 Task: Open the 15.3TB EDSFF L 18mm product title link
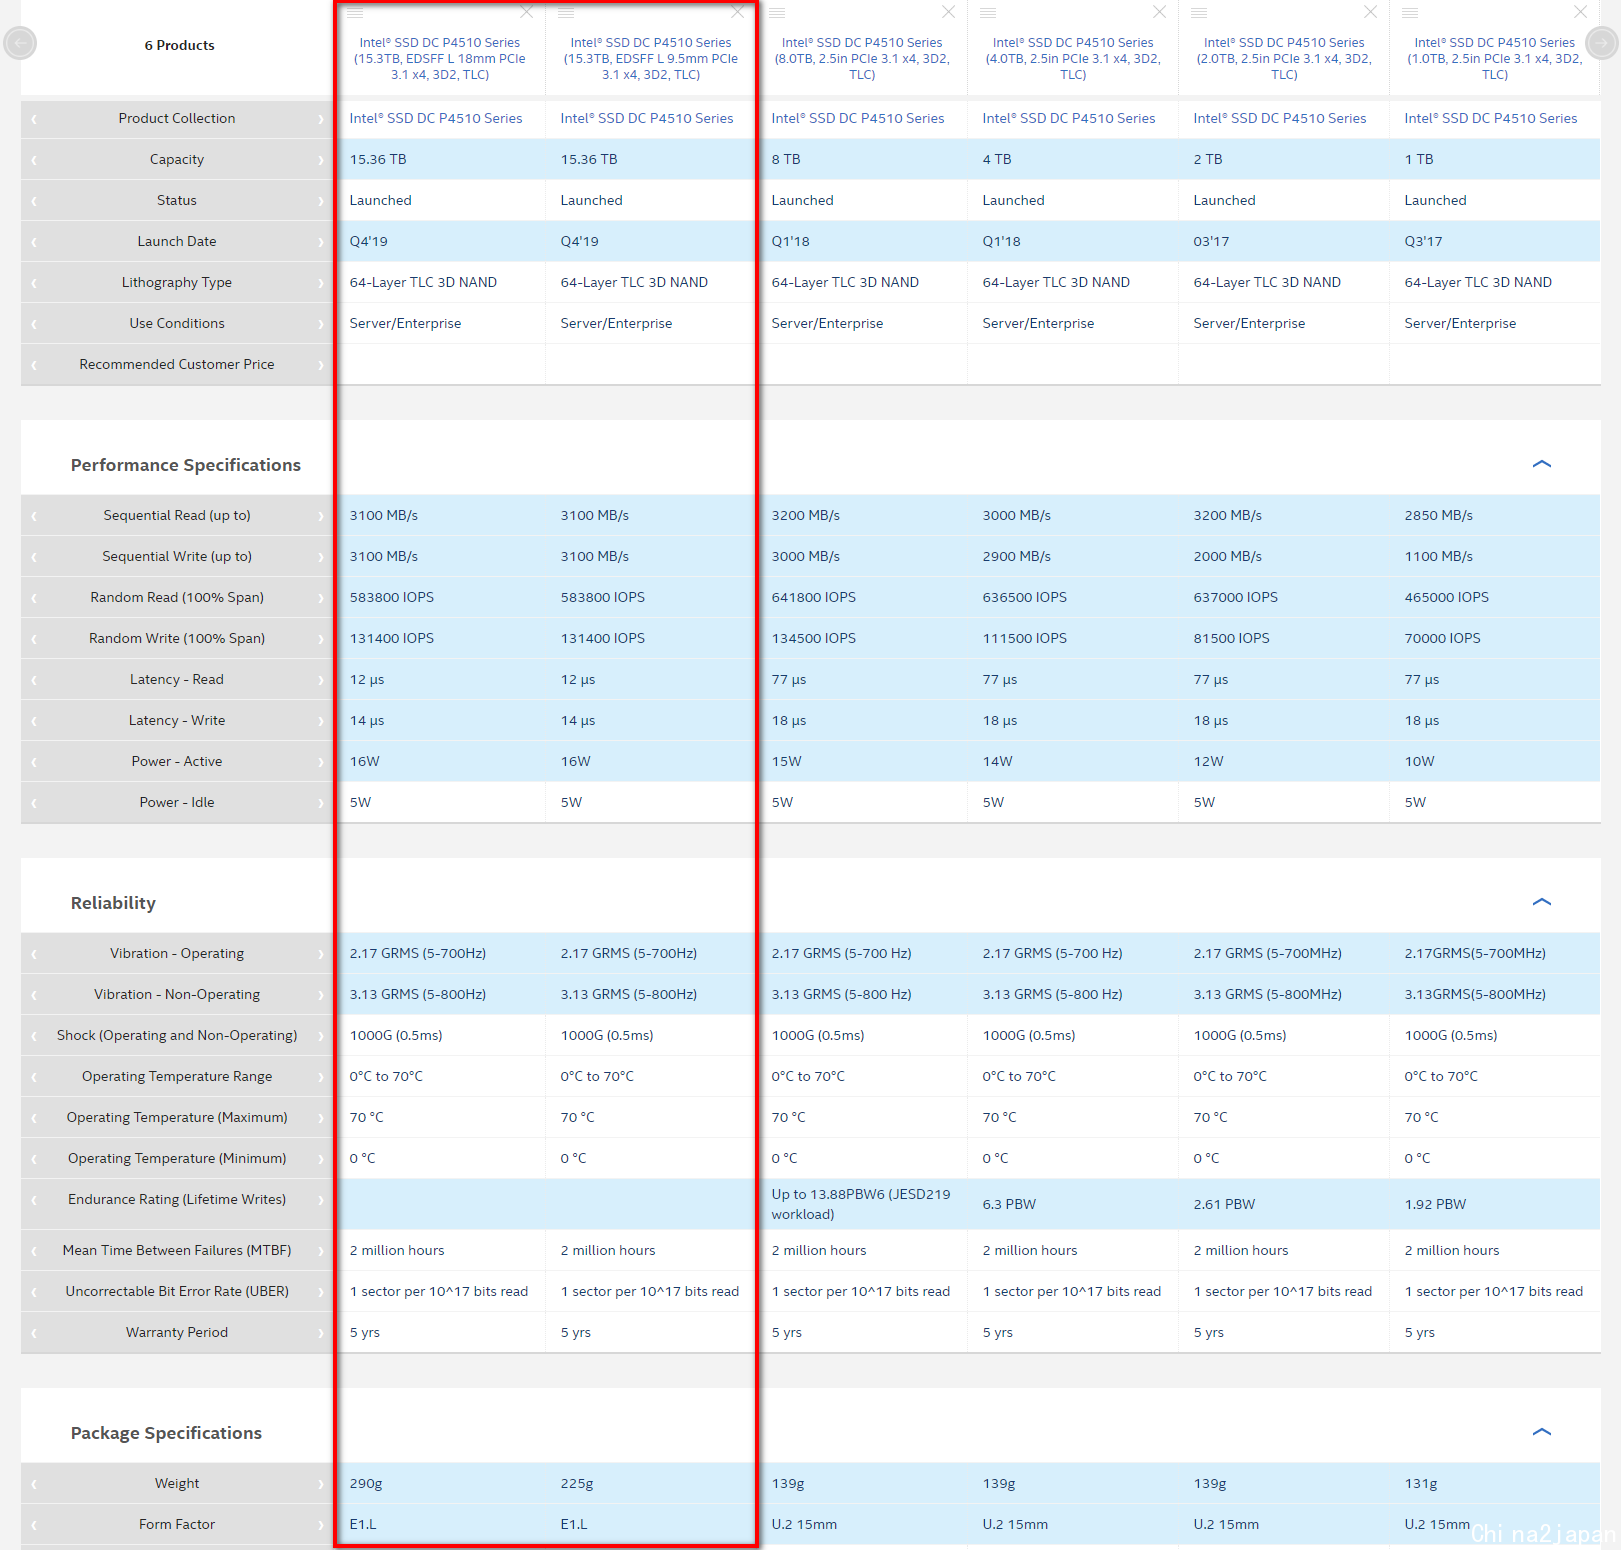(x=440, y=59)
